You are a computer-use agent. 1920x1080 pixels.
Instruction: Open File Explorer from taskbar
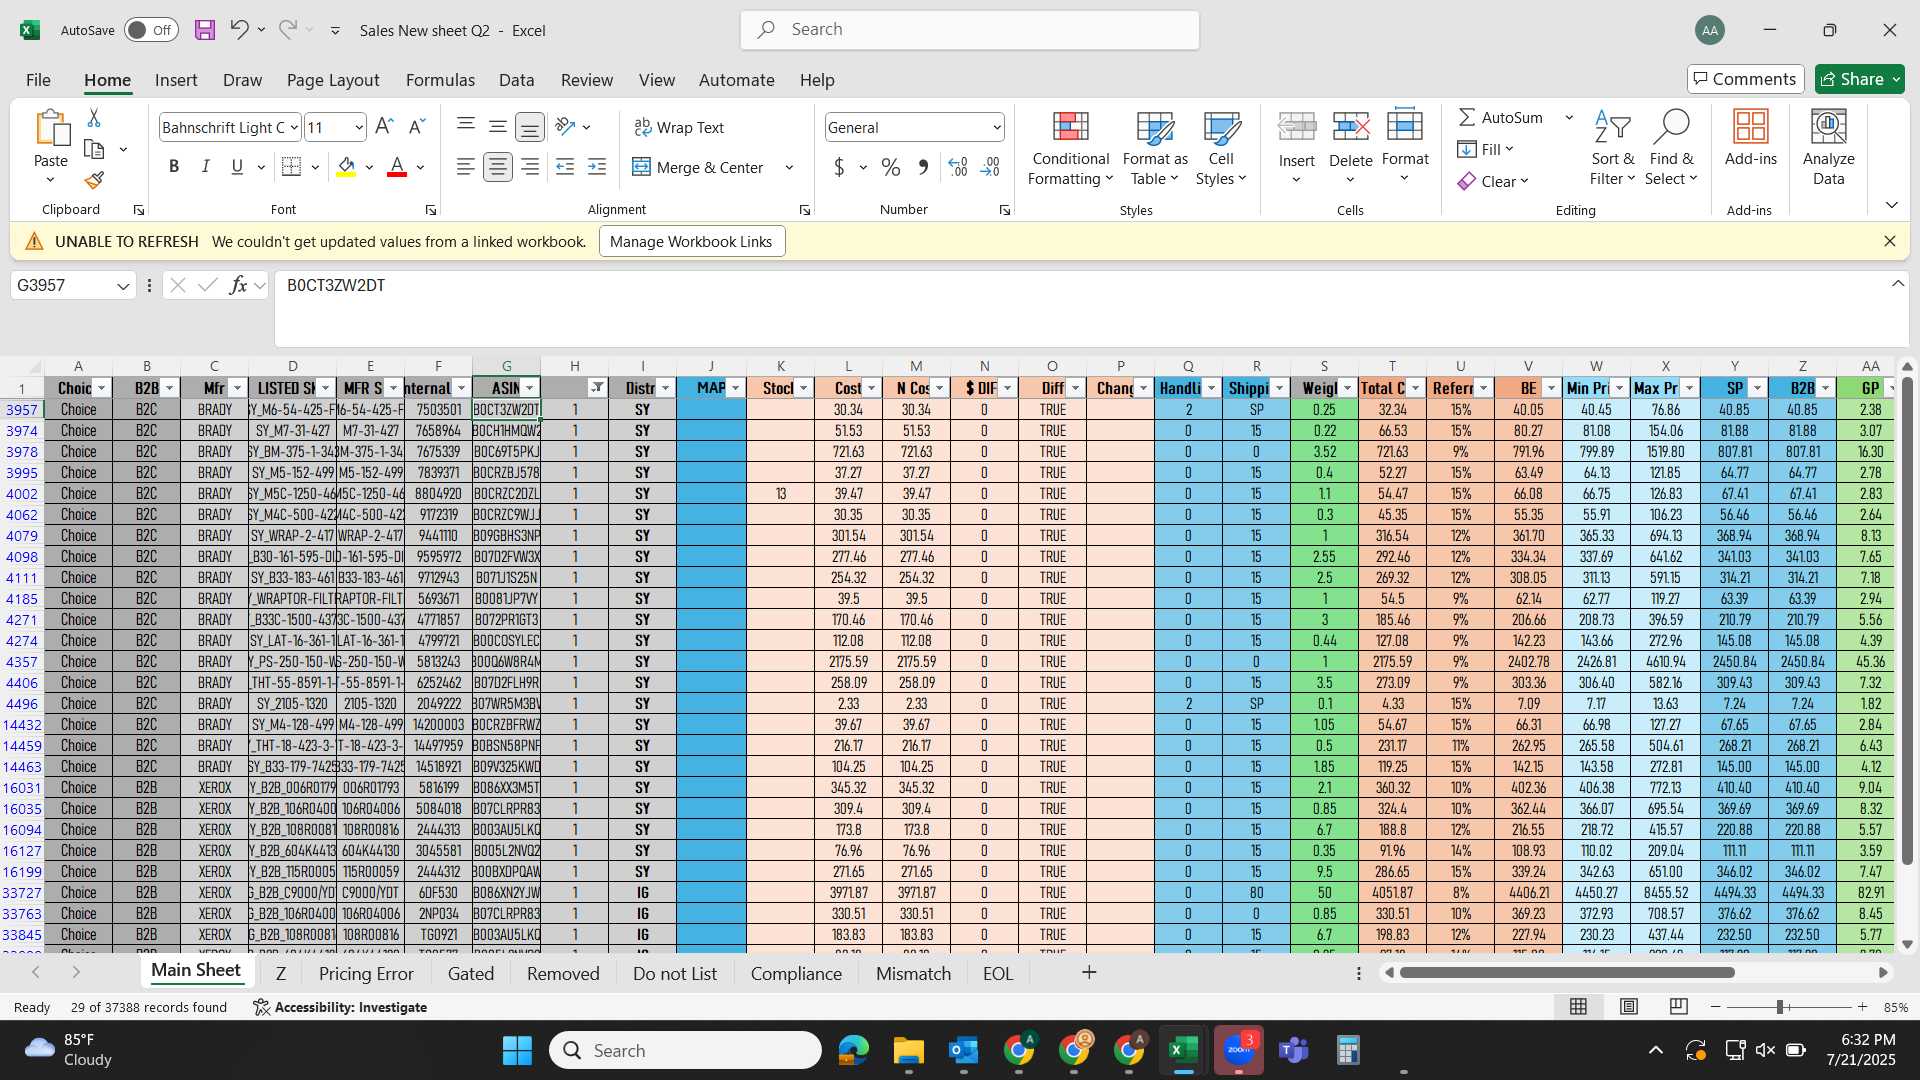[x=908, y=1050]
